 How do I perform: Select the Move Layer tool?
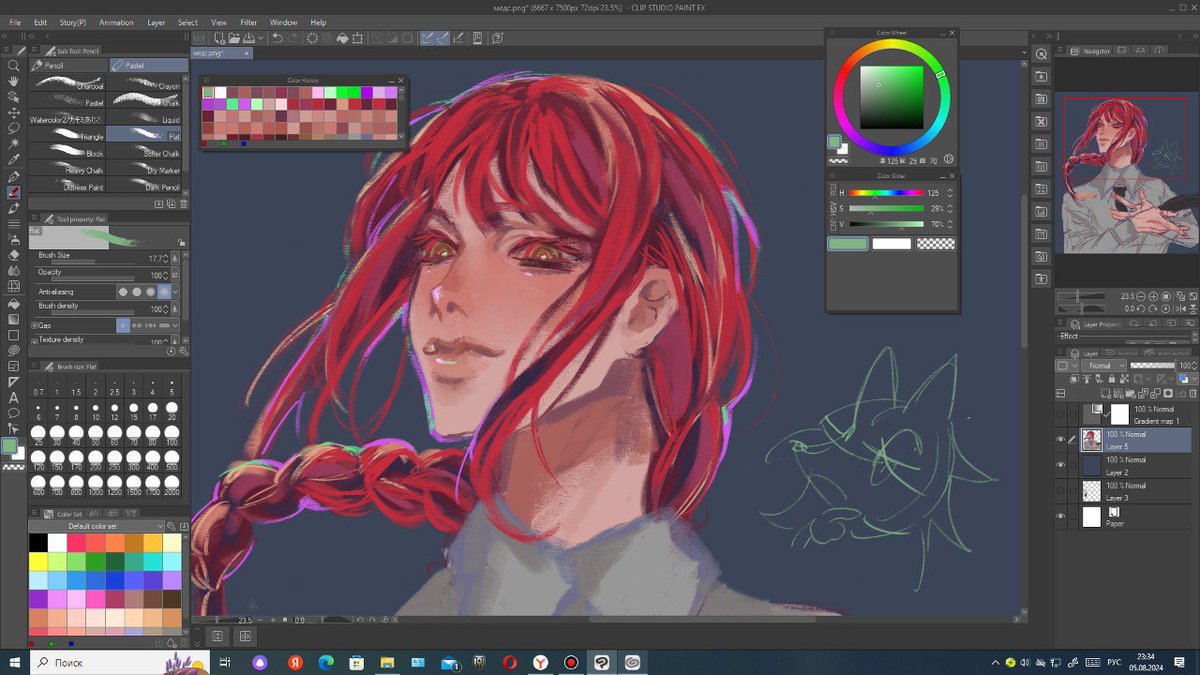tap(13, 112)
